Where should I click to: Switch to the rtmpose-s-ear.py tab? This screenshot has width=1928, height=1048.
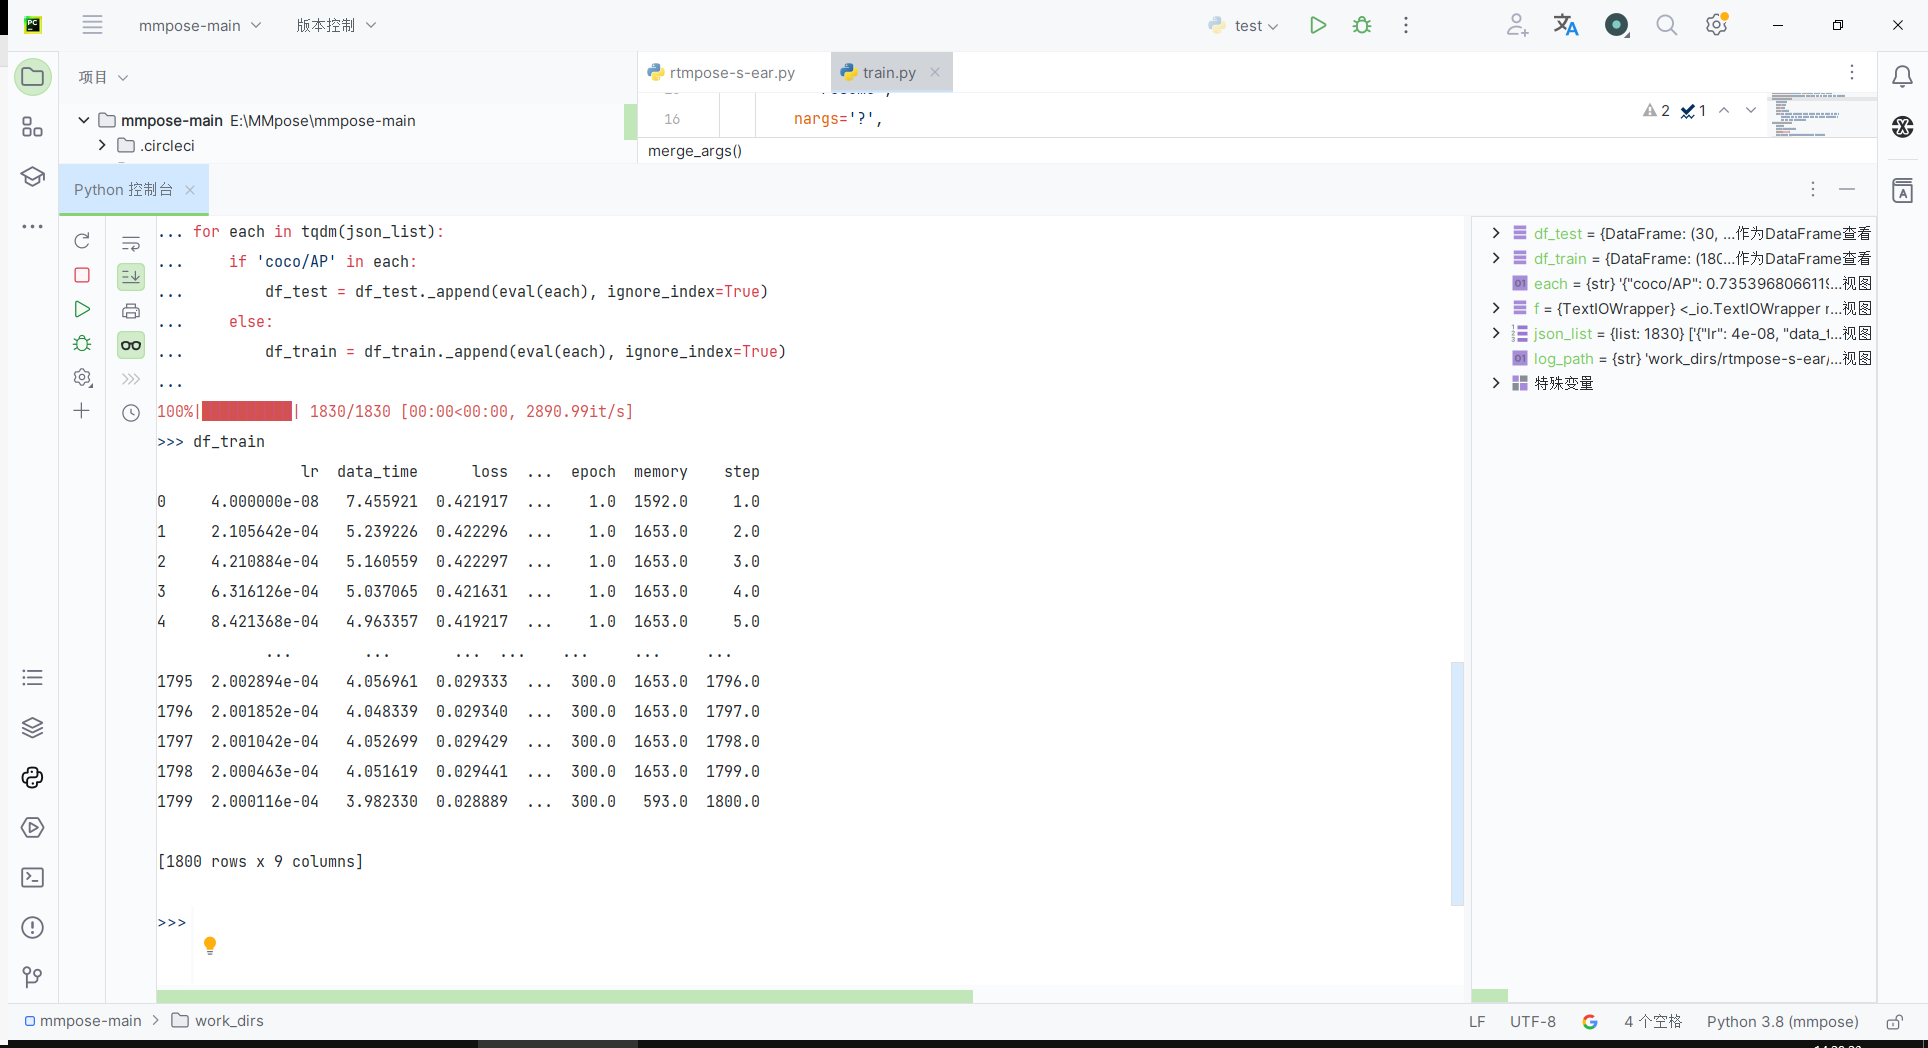[731, 73]
